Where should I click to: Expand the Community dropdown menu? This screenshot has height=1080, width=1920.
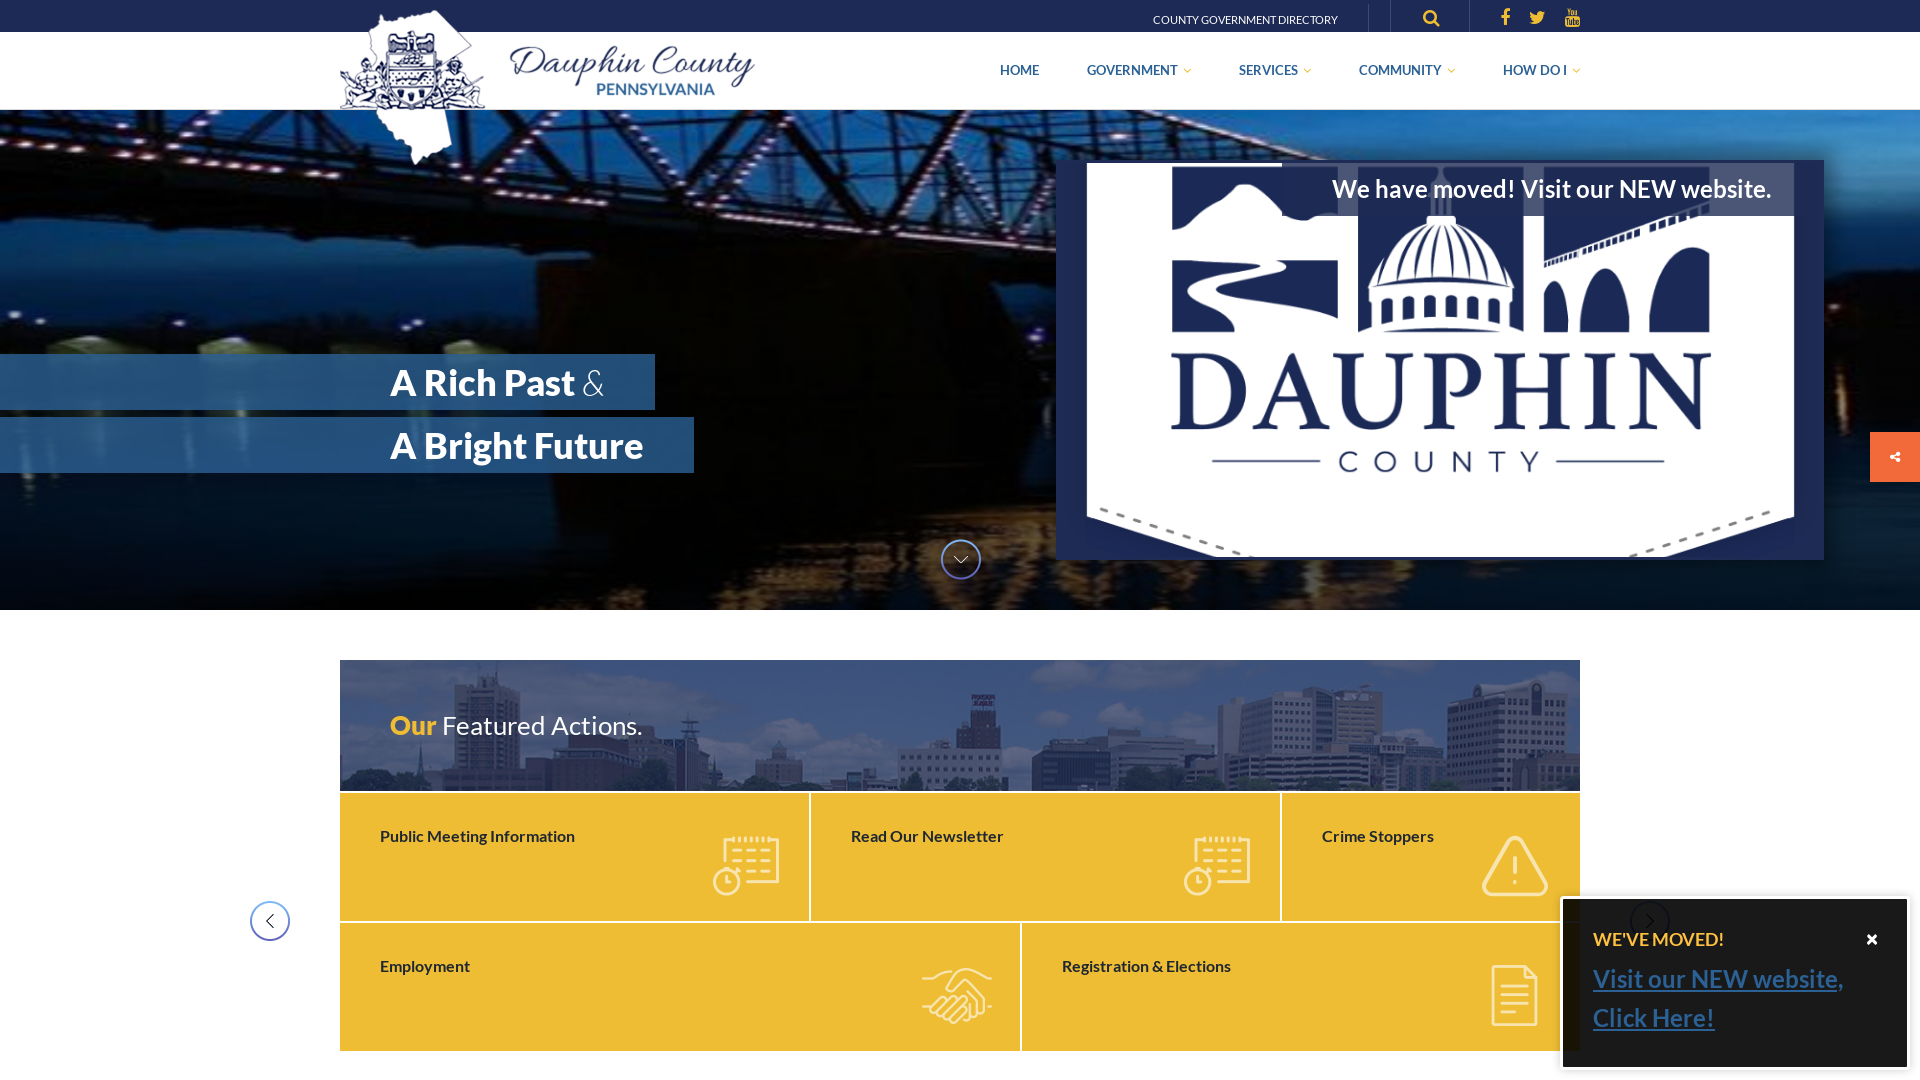[x=1407, y=70]
